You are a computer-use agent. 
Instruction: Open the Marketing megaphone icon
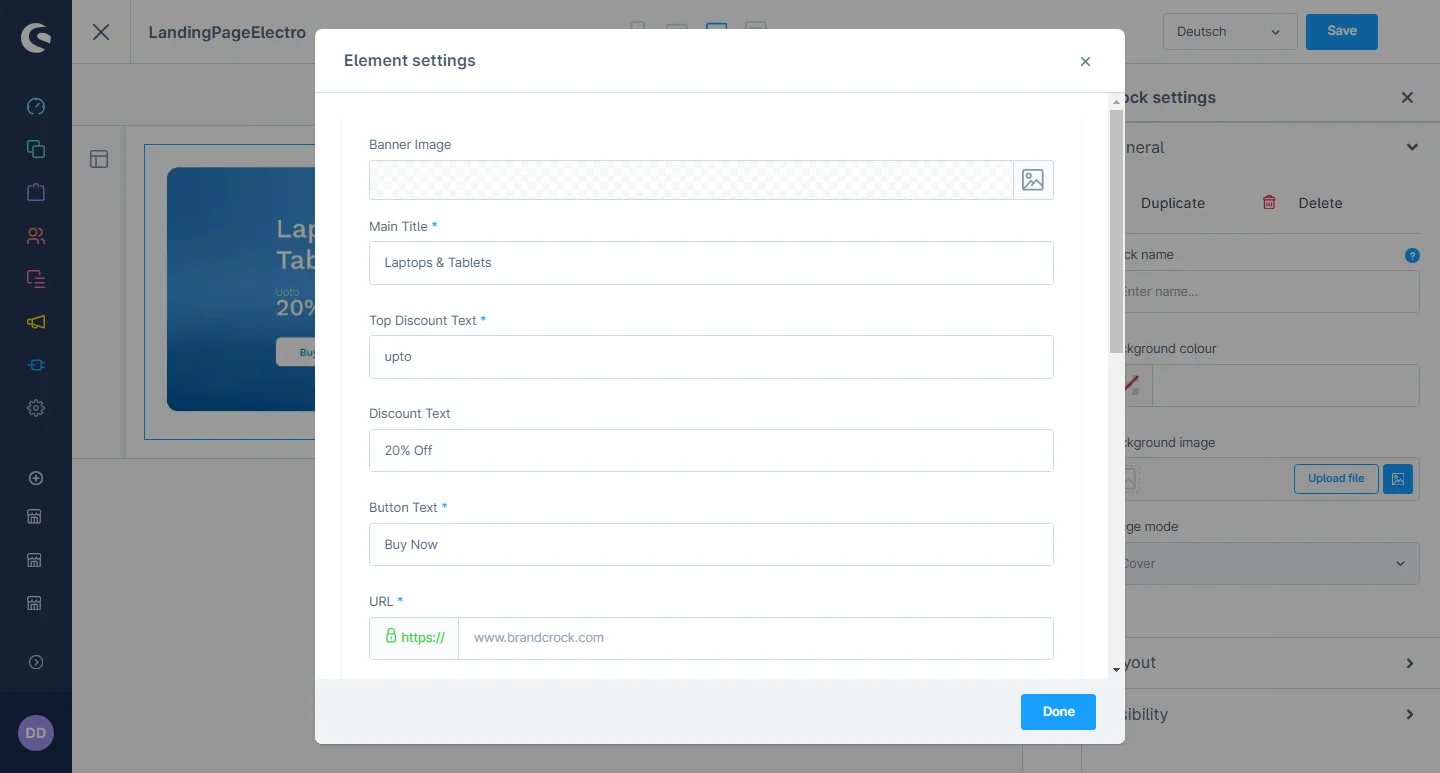(36, 322)
